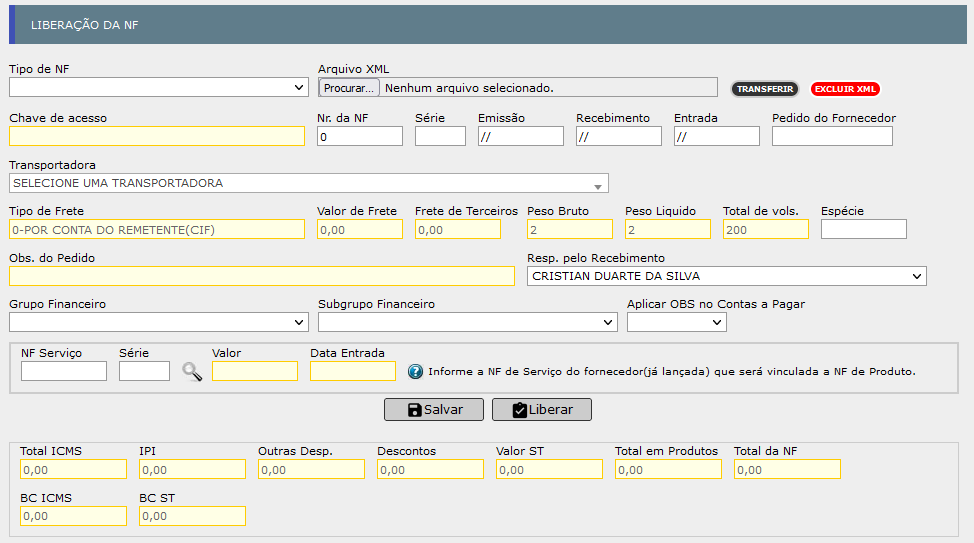Viewport: 974px width, 543px height.
Task: Open Aplicar OBS no Contas a Pagar dropdown
Action: click(x=676, y=322)
